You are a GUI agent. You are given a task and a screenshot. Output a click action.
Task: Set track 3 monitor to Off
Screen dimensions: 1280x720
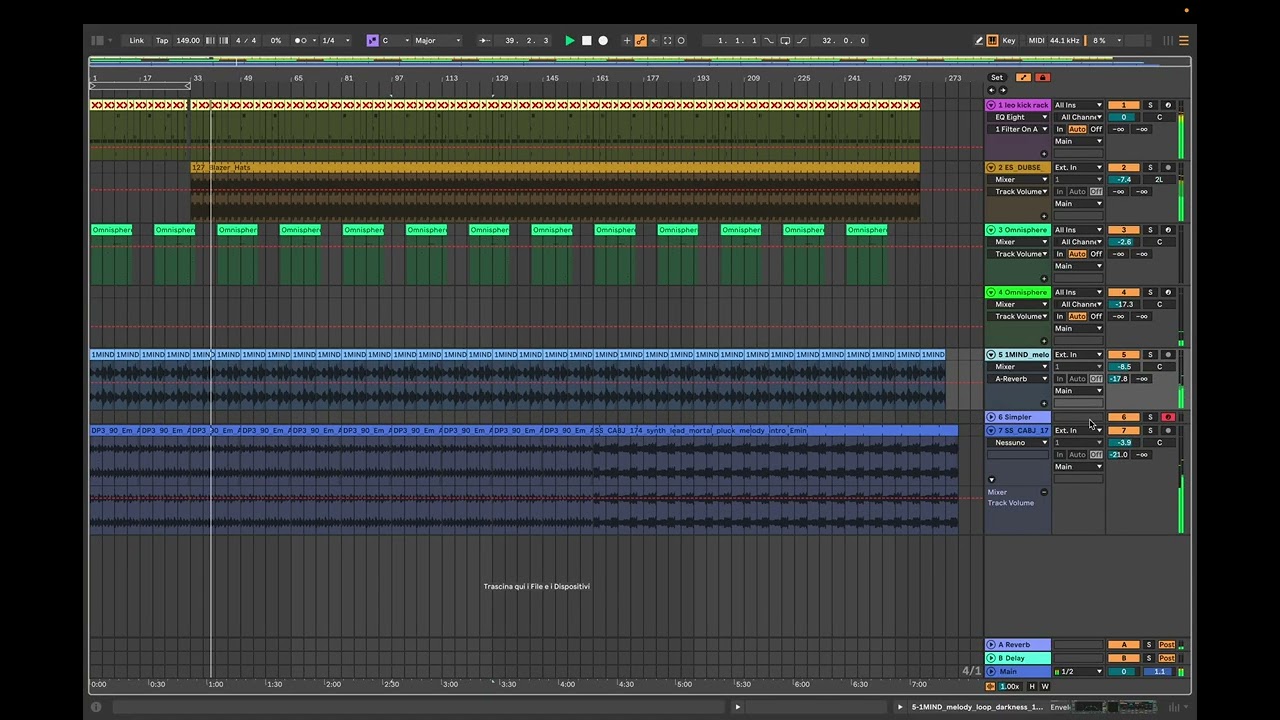pyautogui.click(x=1096, y=254)
